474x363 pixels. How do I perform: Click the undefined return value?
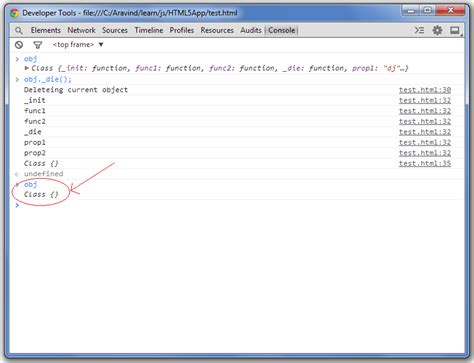pyautogui.click(x=43, y=174)
